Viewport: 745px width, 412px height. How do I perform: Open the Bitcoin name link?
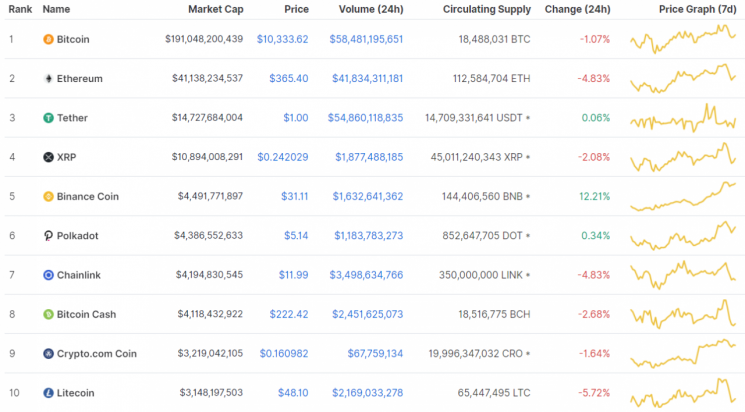(x=73, y=39)
